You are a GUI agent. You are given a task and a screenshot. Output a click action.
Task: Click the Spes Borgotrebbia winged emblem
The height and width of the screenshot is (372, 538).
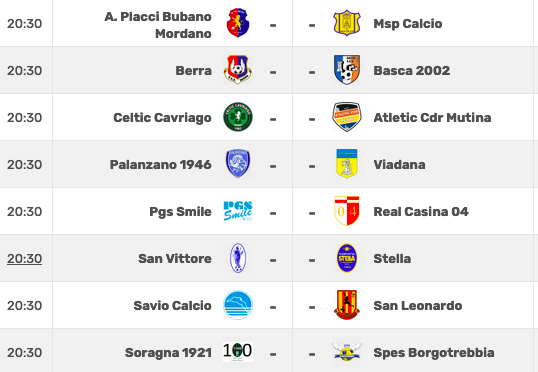347,352
